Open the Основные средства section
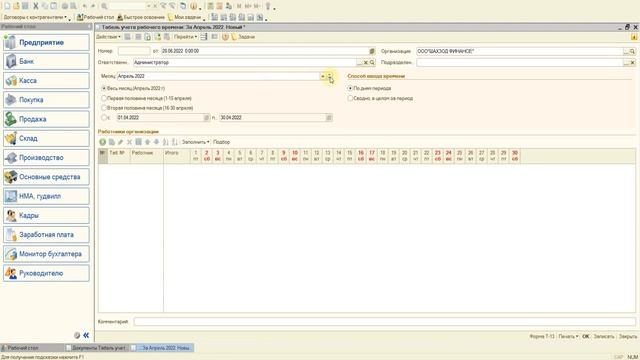The height and width of the screenshot is (360, 640). (x=46, y=177)
